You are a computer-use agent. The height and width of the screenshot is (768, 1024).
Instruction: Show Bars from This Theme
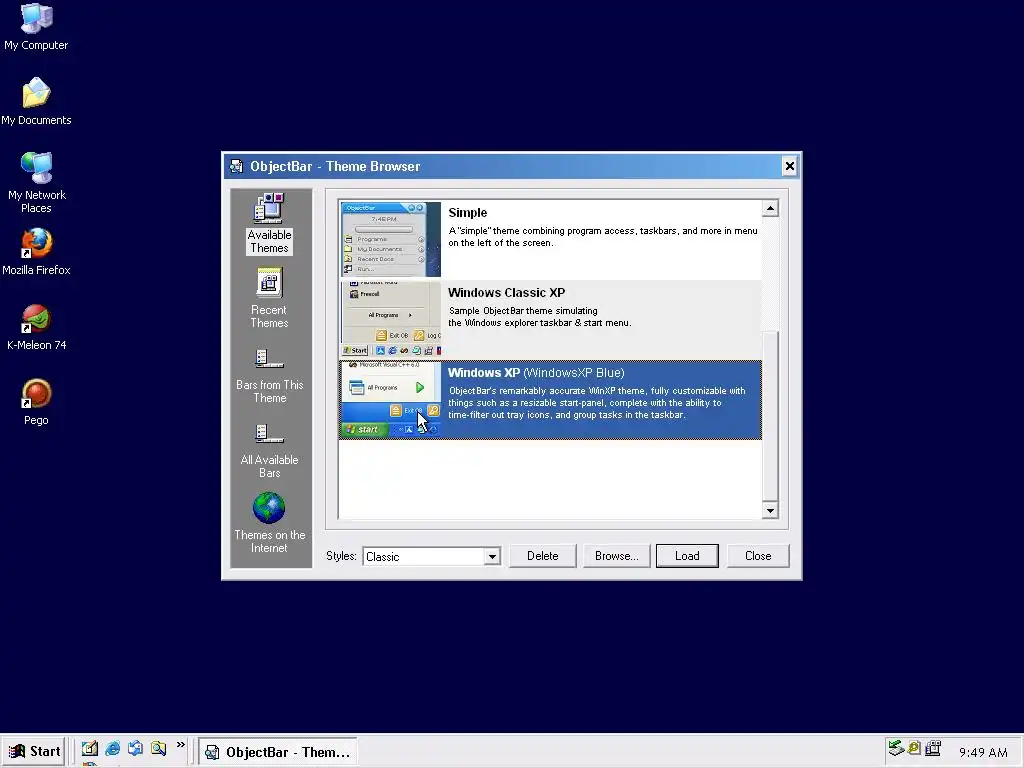[x=269, y=376]
